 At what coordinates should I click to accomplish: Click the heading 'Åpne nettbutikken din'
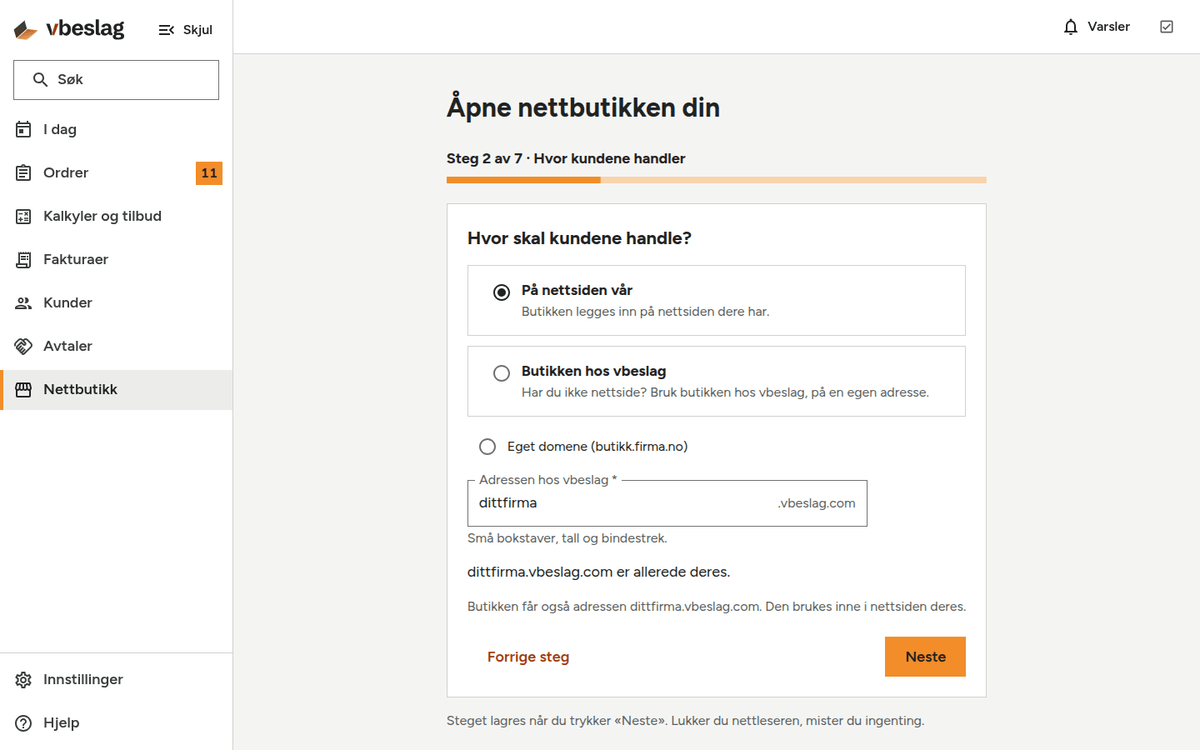pyautogui.click(x=583, y=107)
